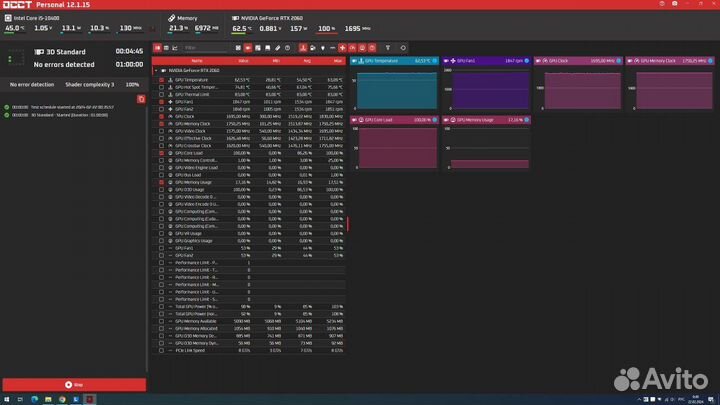720x405 pixels.
Task: Enable the GPU Hot Spot Temperature checkbox
Action: 161,87
